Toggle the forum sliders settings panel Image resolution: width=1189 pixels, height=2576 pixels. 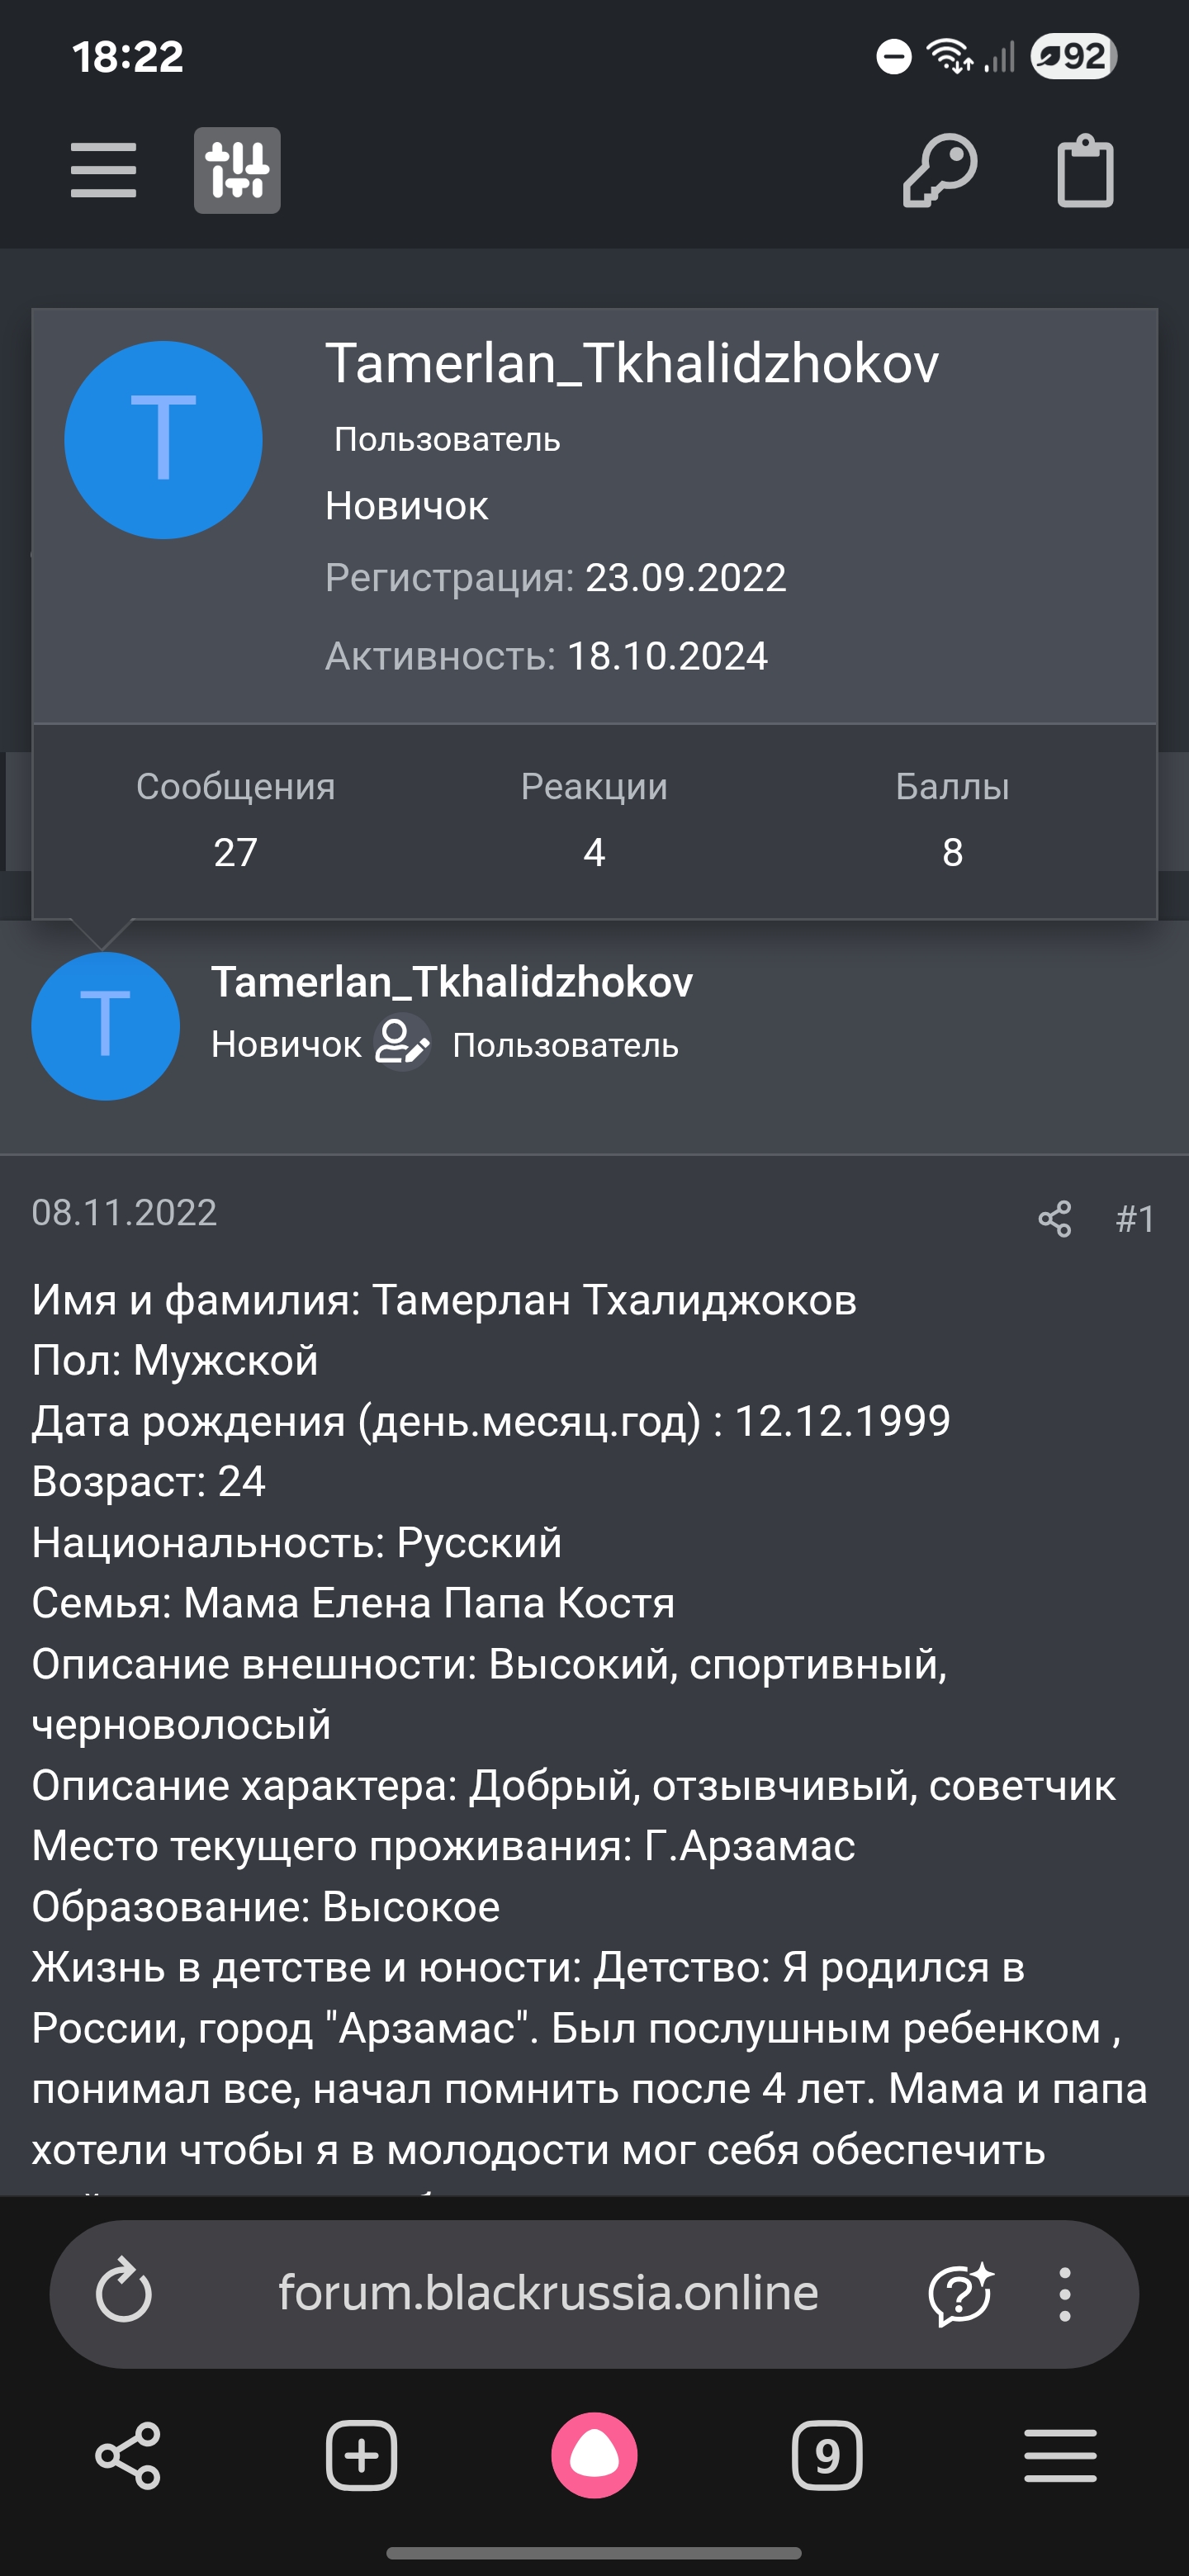click(x=237, y=170)
